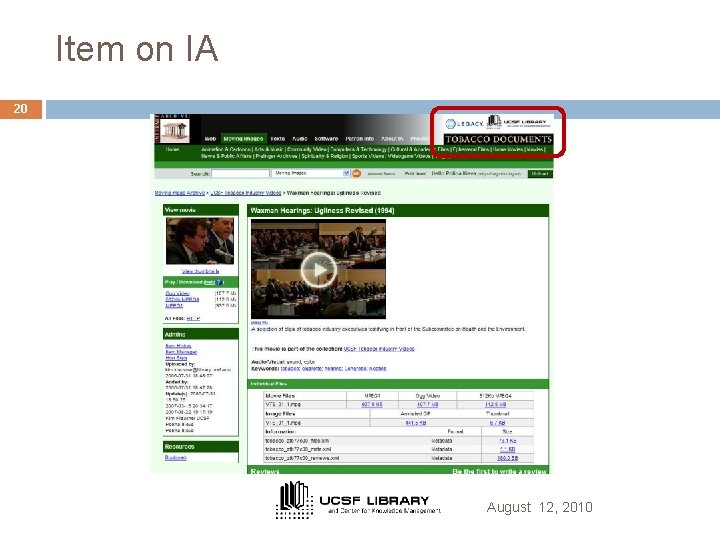Open the Item Manager admin link
This screenshot has width=720, height=540.
[x=181, y=352]
